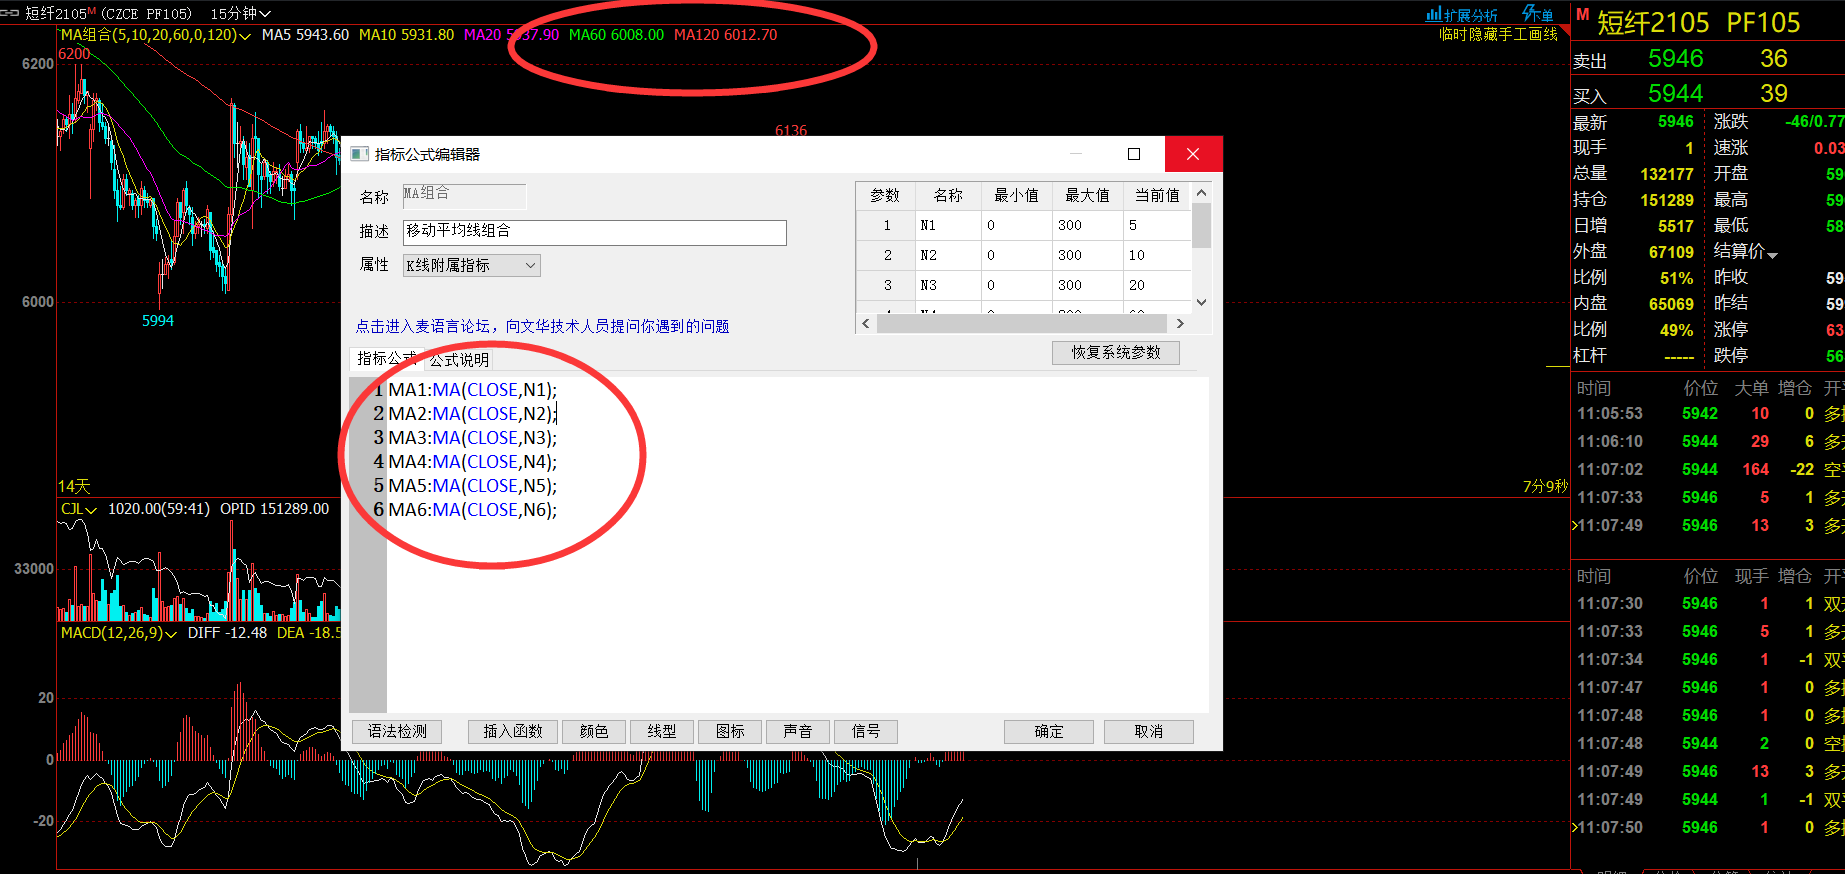Click 临时隐藏手工画线 in the chart
Viewport: 1845px width, 874px height.
pyautogui.click(x=1498, y=34)
